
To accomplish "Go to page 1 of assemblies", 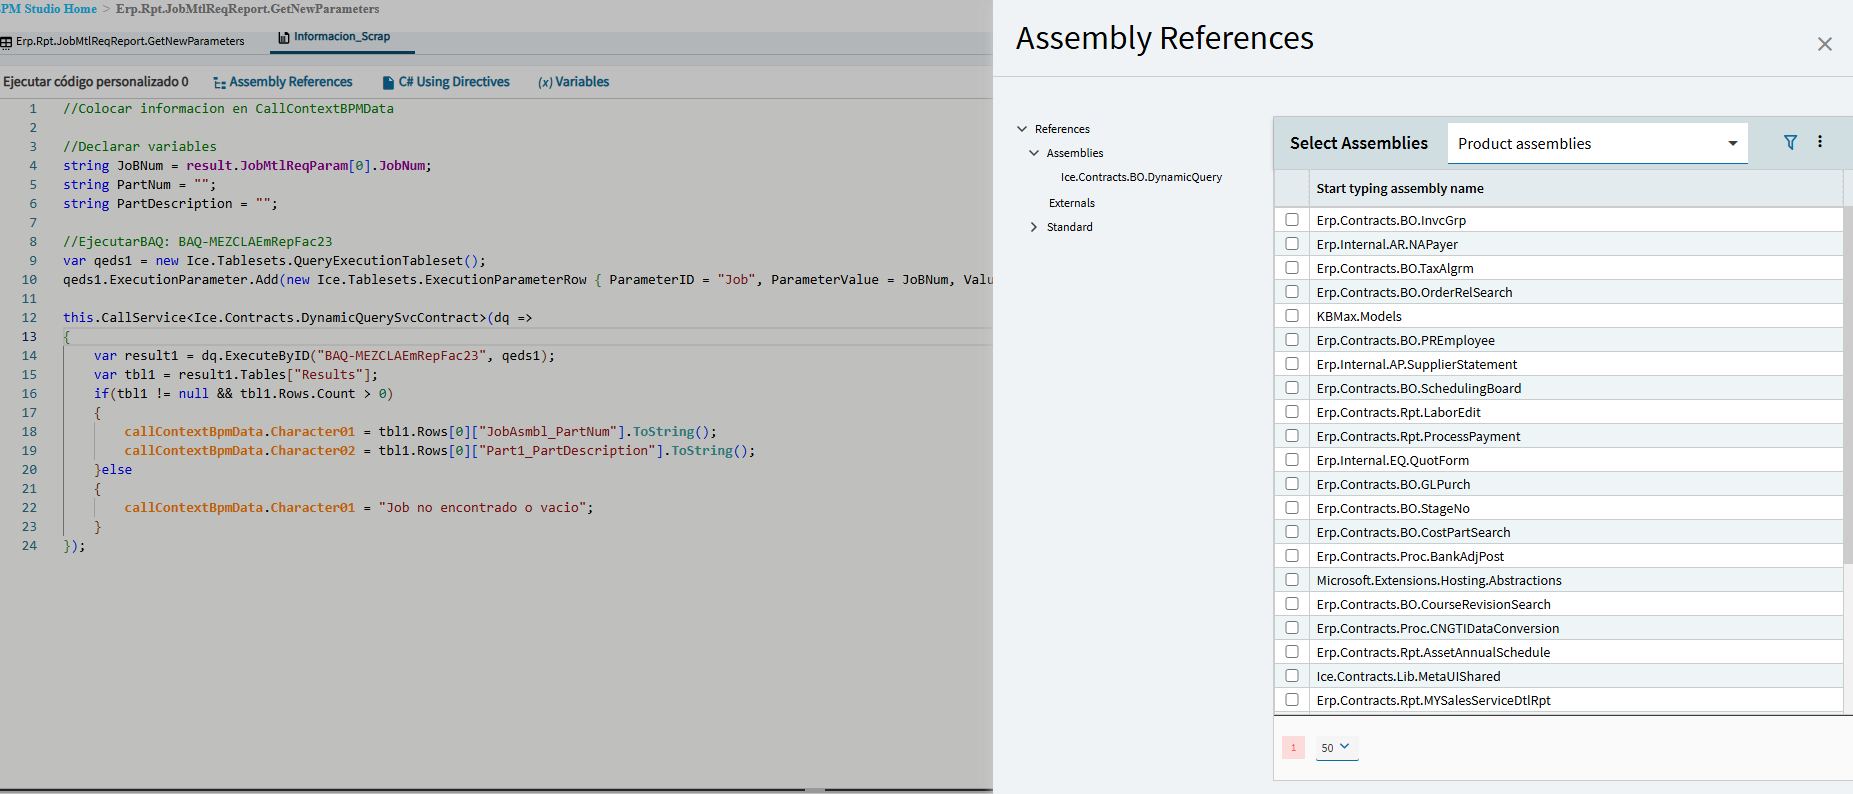I will point(1293,747).
